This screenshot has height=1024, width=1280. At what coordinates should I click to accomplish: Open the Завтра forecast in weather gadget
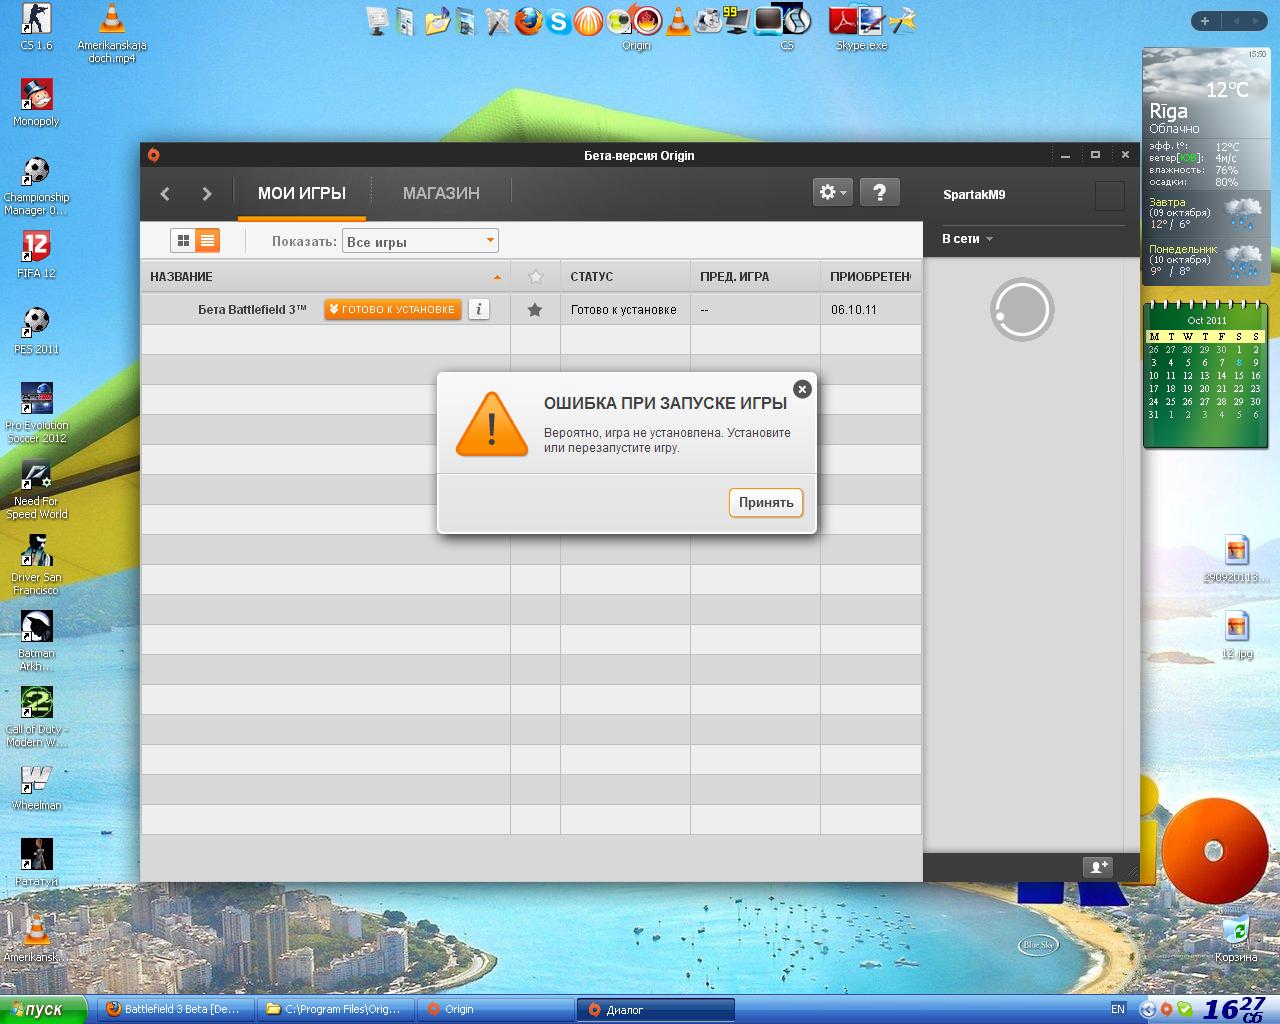click(x=1206, y=214)
